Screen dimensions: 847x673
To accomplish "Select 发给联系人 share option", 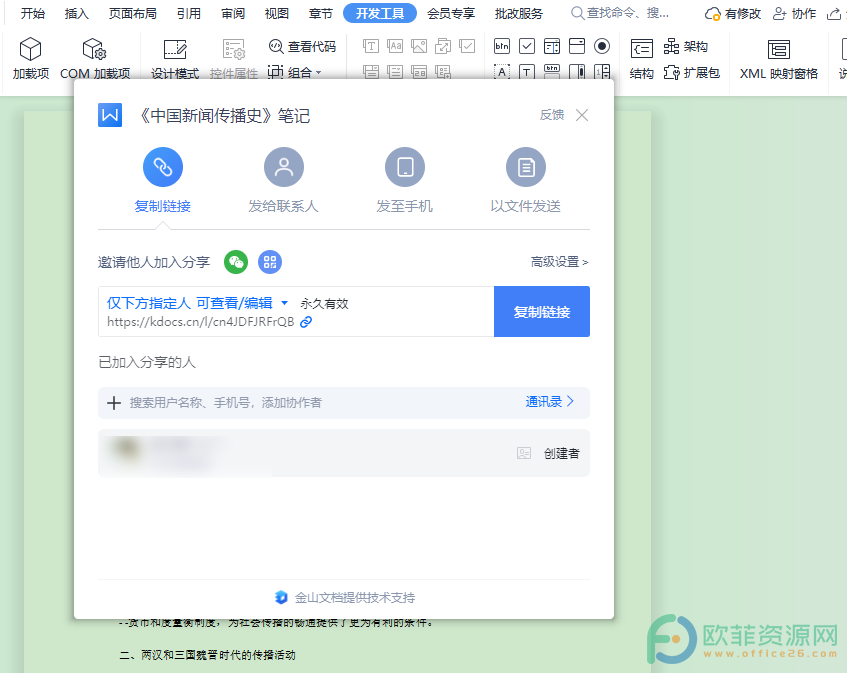I will click(284, 180).
